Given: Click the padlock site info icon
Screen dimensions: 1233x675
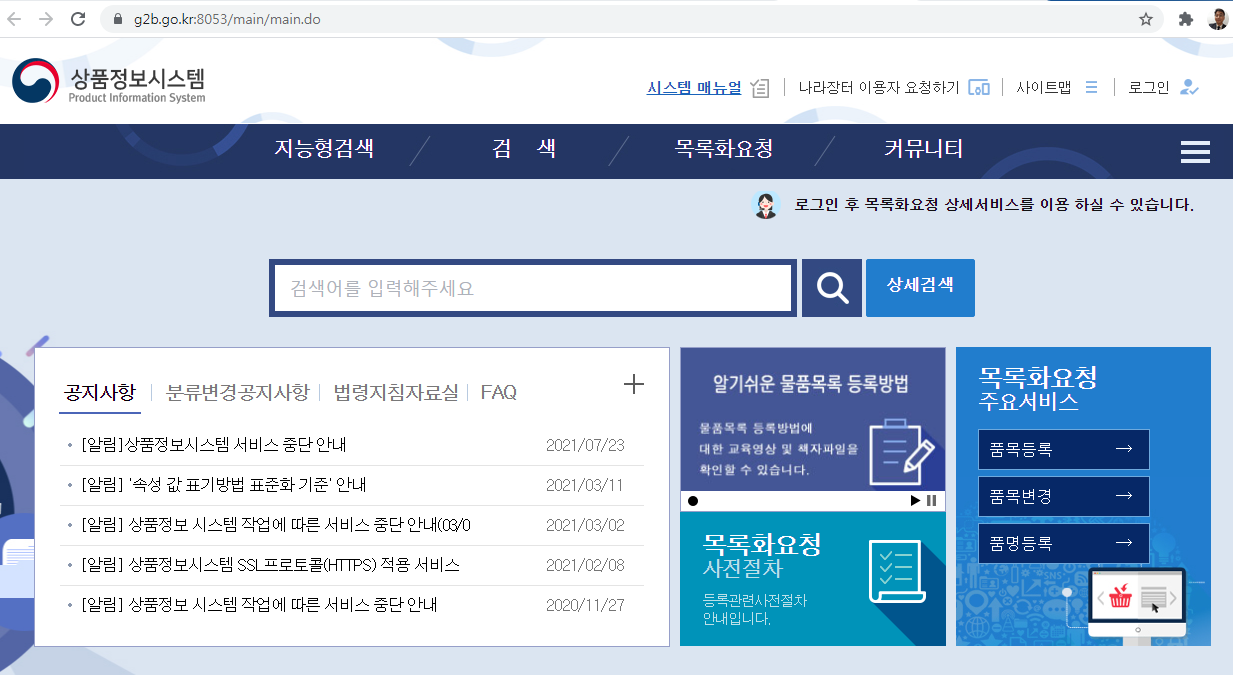Looking at the screenshot, I should (x=119, y=19).
